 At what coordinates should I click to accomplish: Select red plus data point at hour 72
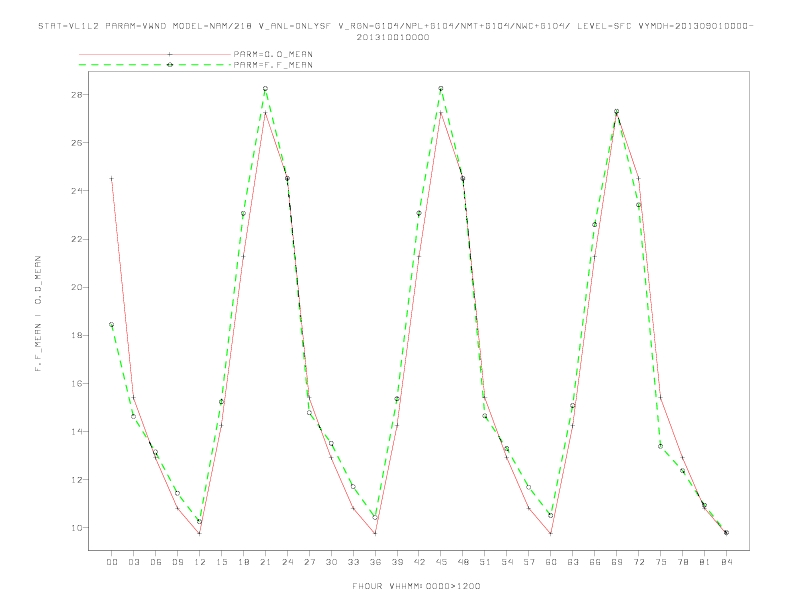click(x=638, y=179)
